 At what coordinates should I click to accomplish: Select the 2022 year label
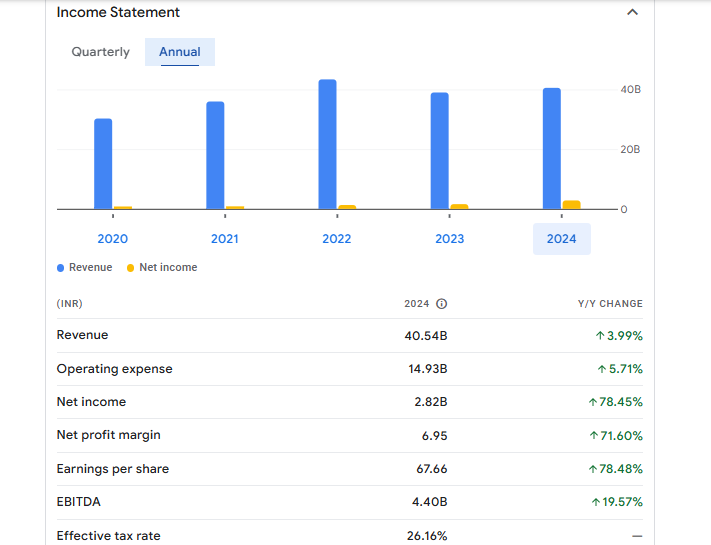[x=336, y=239]
